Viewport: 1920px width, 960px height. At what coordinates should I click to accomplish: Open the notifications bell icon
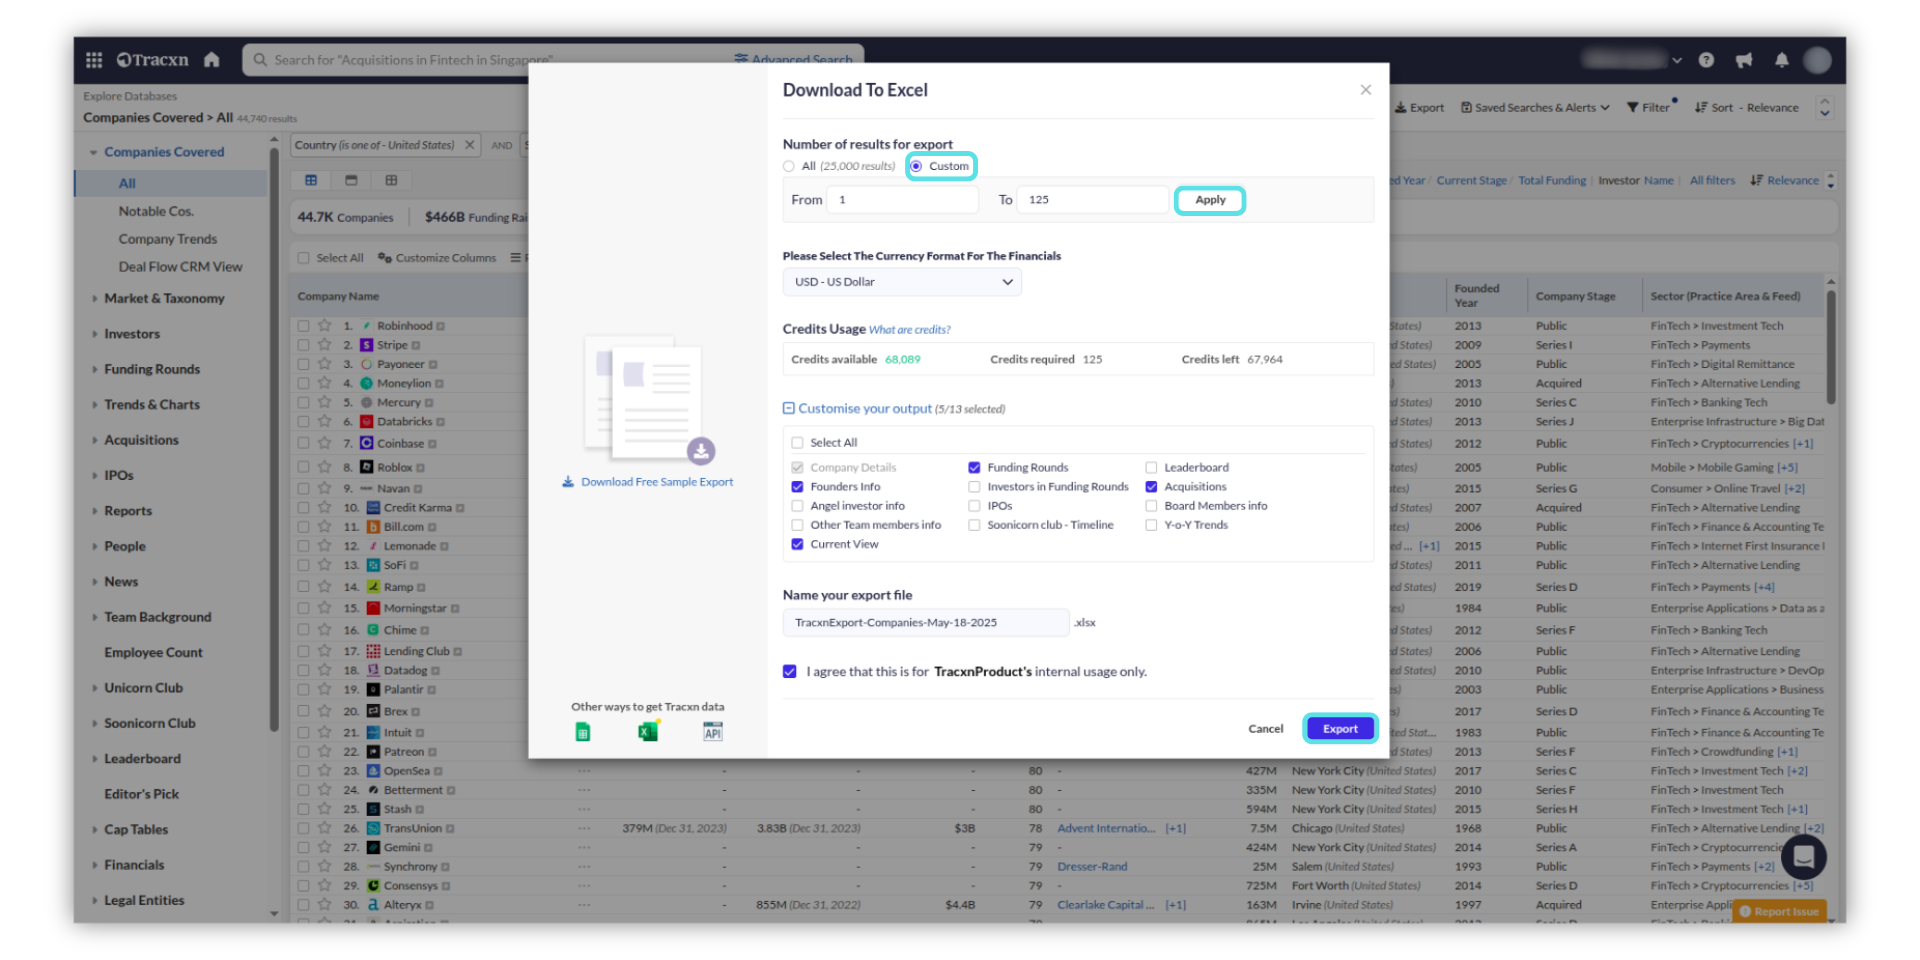point(1781,60)
